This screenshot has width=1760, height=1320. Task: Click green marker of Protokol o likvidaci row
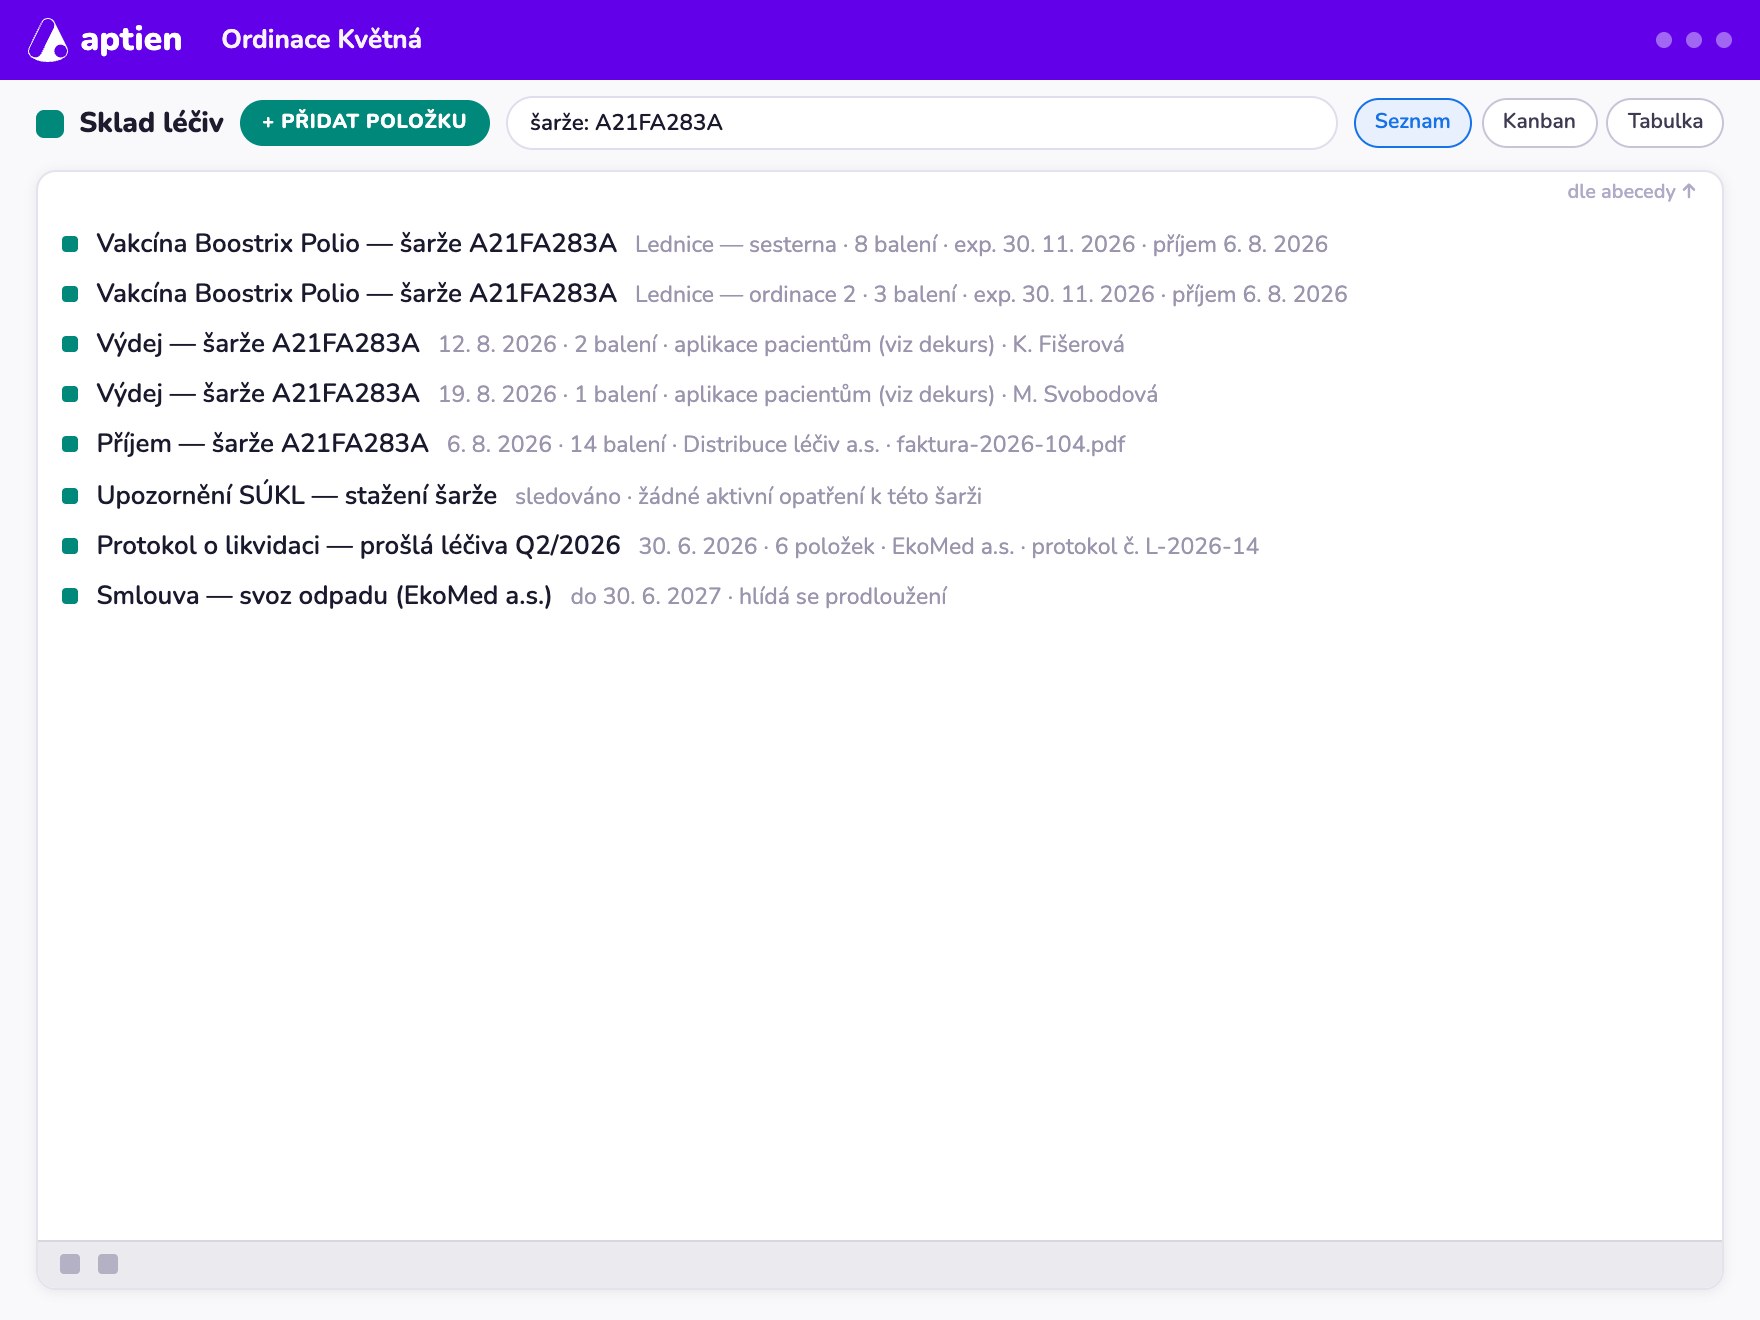[70, 546]
